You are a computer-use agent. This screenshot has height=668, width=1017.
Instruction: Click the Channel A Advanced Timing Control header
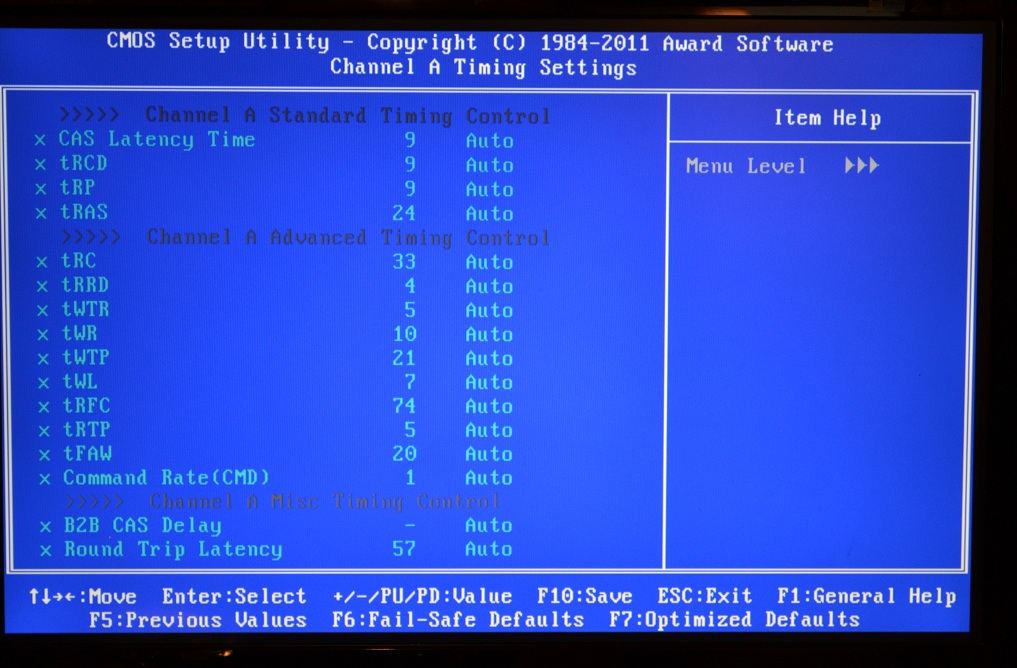[x=305, y=237]
